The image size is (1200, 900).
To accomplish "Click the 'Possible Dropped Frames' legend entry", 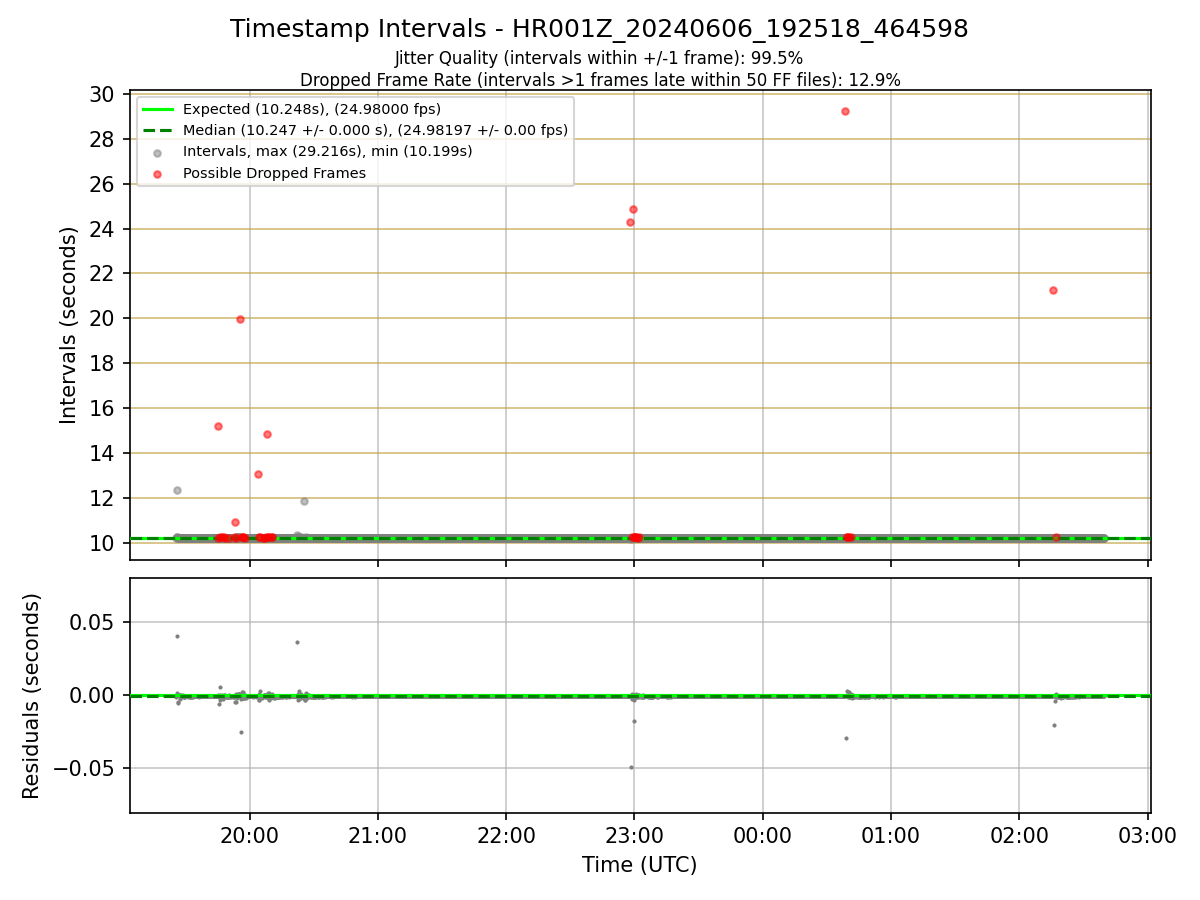I will tap(274, 173).
